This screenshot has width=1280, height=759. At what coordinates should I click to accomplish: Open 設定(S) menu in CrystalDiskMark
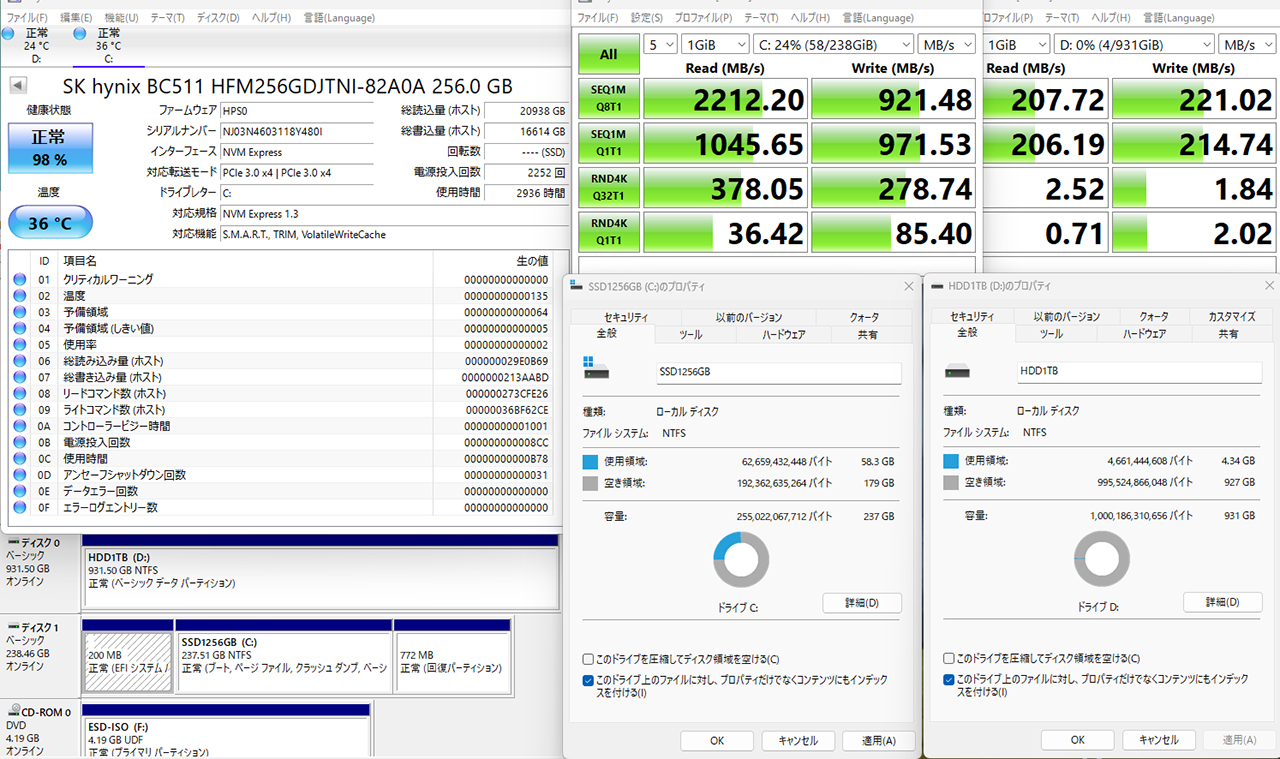(x=647, y=18)
